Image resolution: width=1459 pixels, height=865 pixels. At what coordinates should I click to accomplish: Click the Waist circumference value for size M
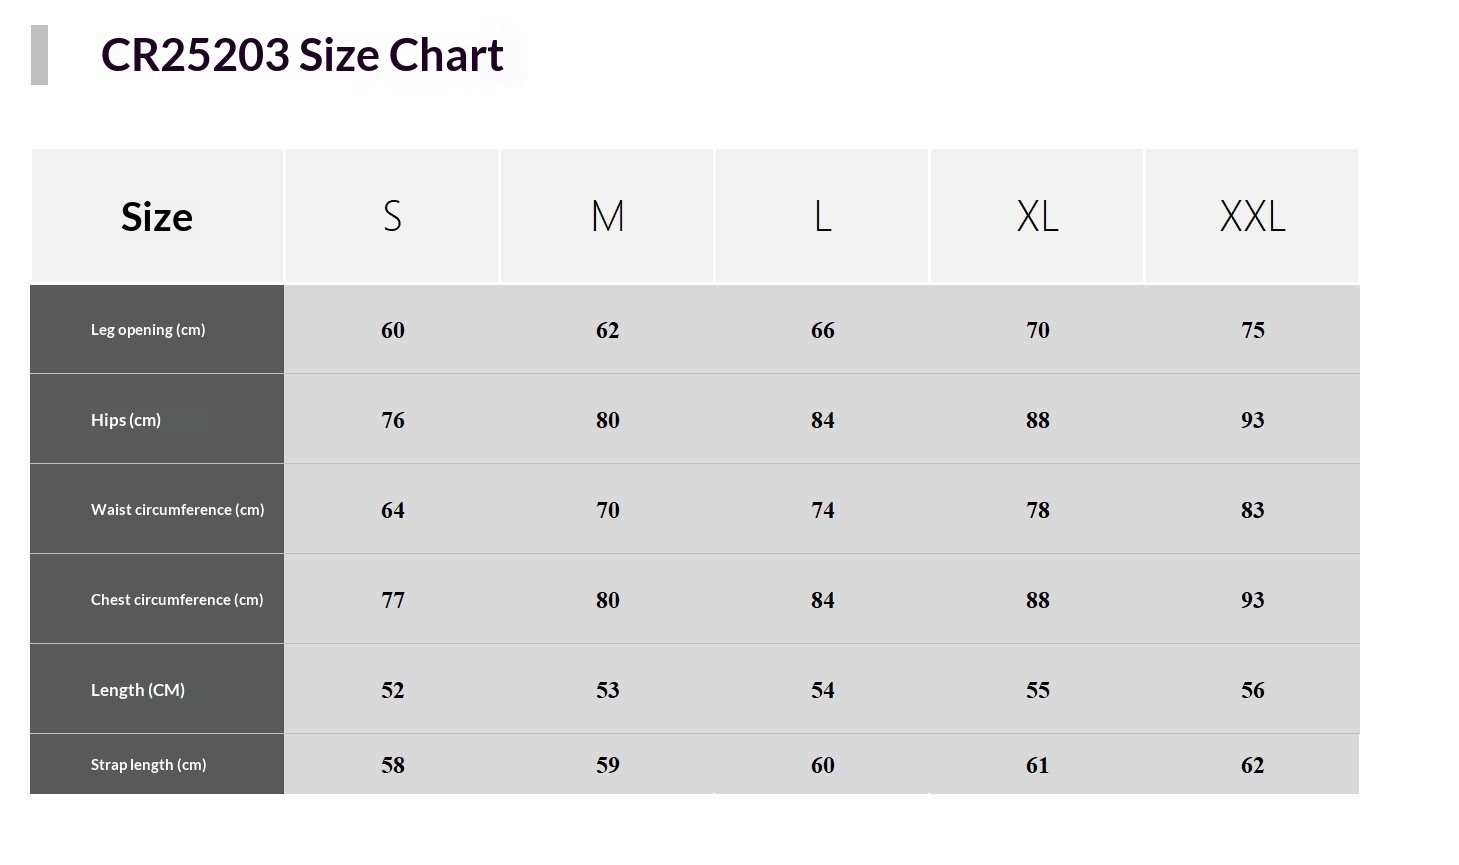(608, 511)
